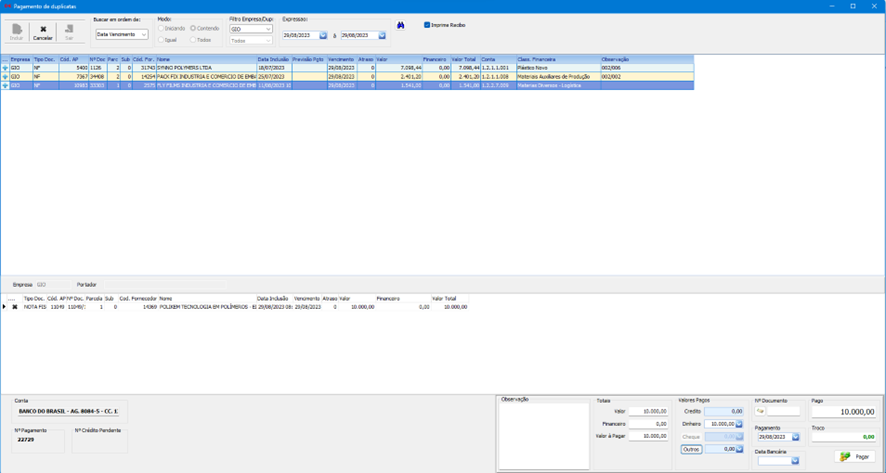Viewport: 886px width, 473px height.
Task: Click the plus icon on PACK FIX row
Action: [5, 75]
